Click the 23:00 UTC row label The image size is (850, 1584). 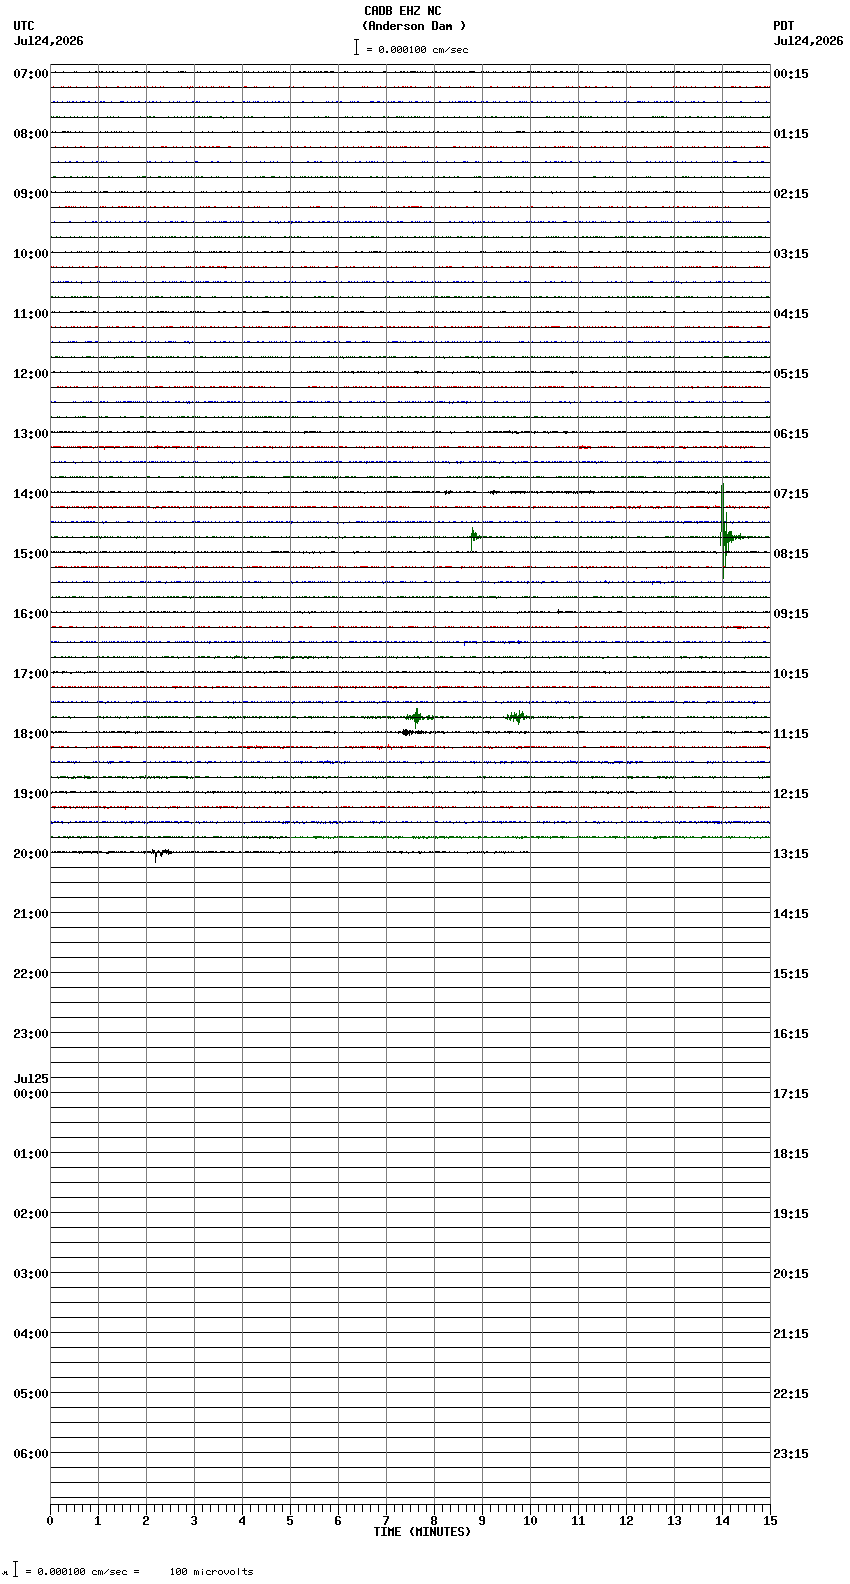[31, 1034]
